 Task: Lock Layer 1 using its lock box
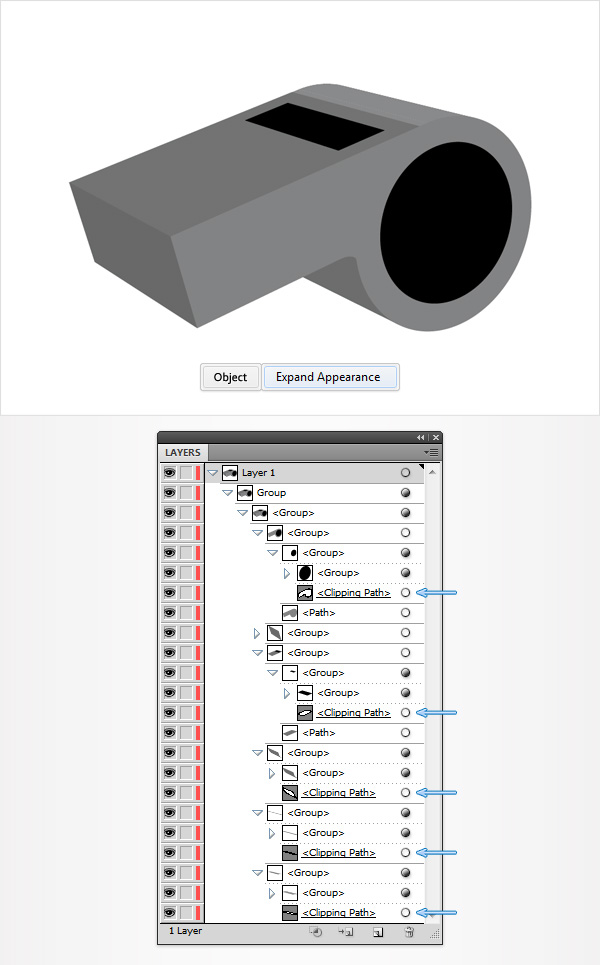pos(186,473)
